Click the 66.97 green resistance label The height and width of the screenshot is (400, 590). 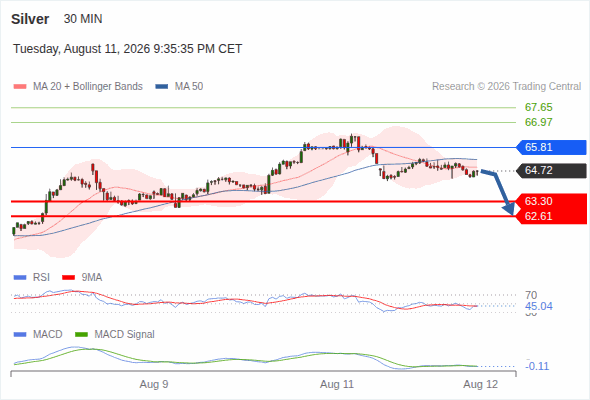point(538,122)
